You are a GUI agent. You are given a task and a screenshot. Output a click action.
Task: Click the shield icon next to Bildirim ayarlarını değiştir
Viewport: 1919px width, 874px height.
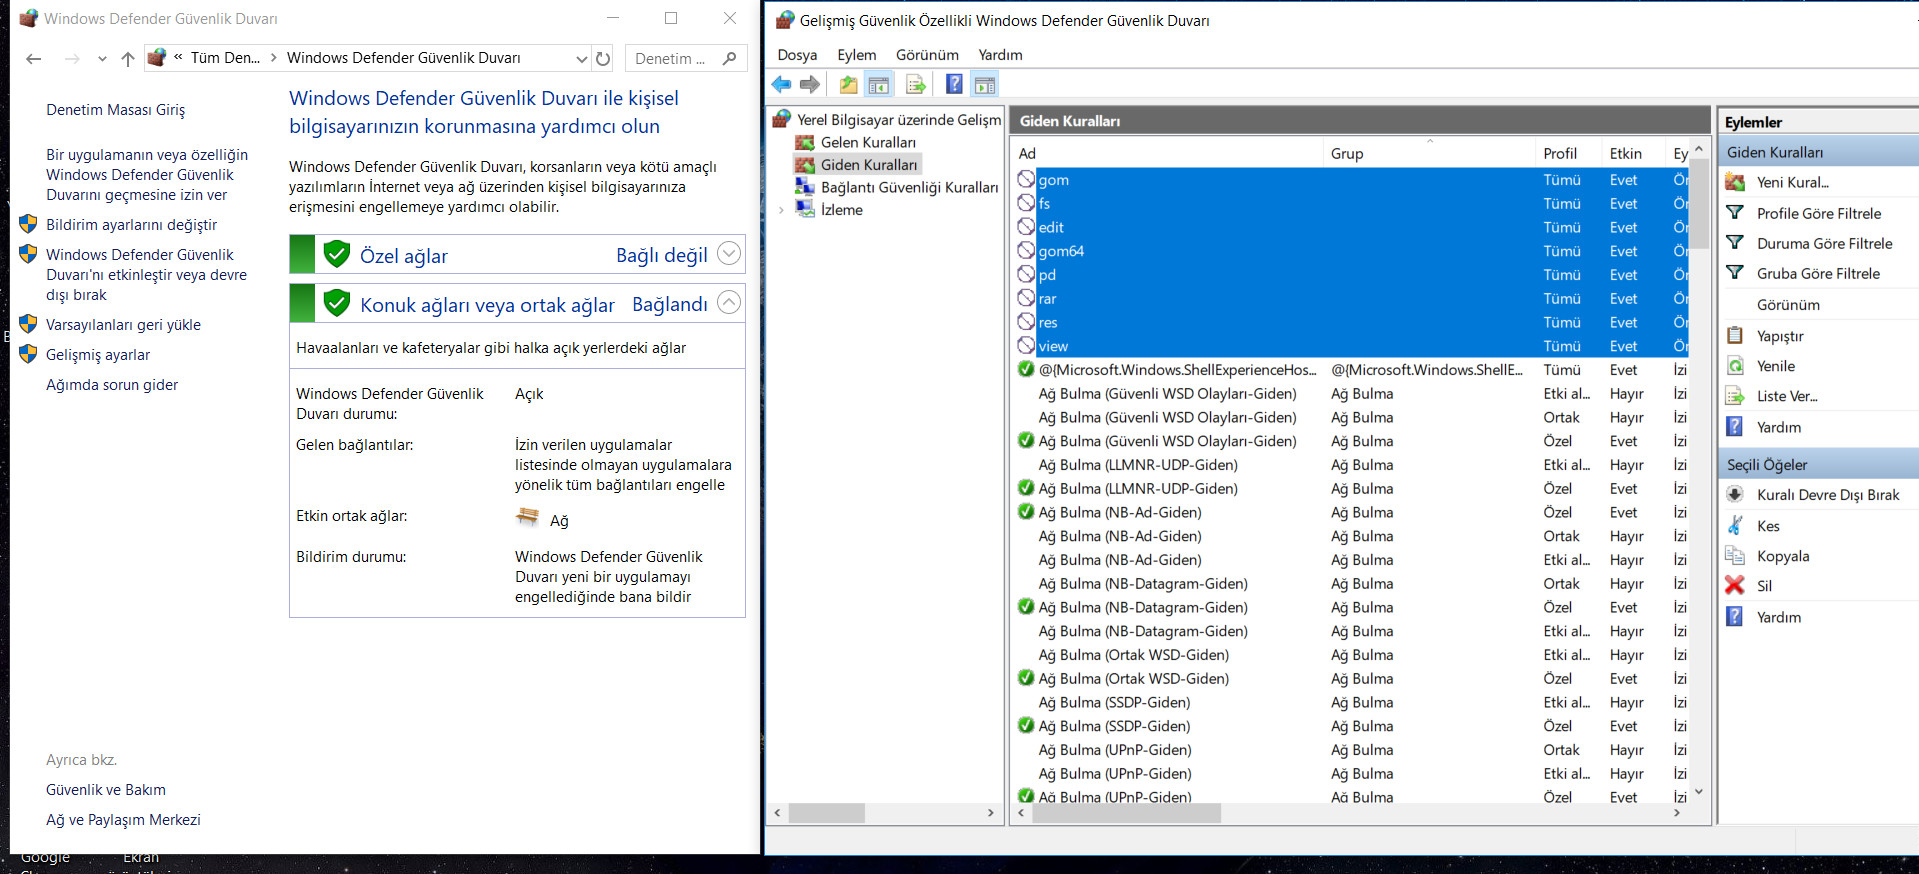[x=28, y=224]
